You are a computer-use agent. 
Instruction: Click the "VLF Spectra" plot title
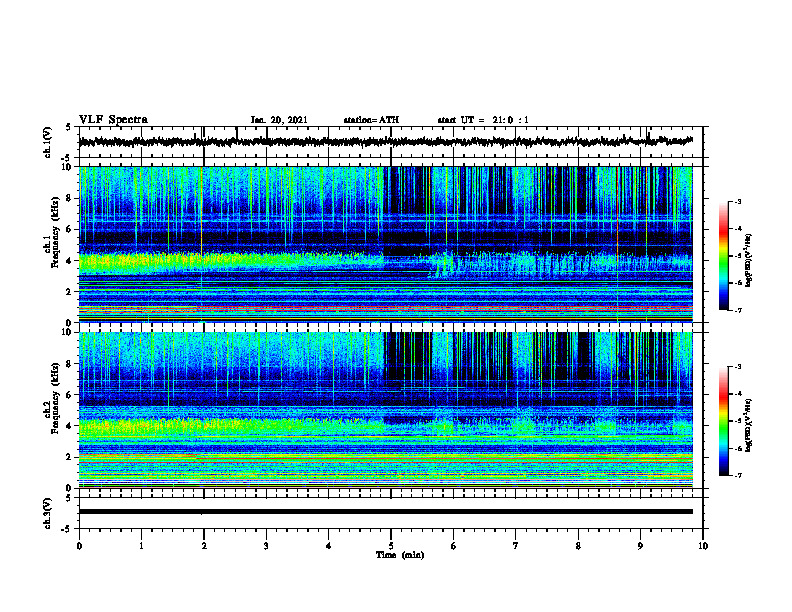113,120
